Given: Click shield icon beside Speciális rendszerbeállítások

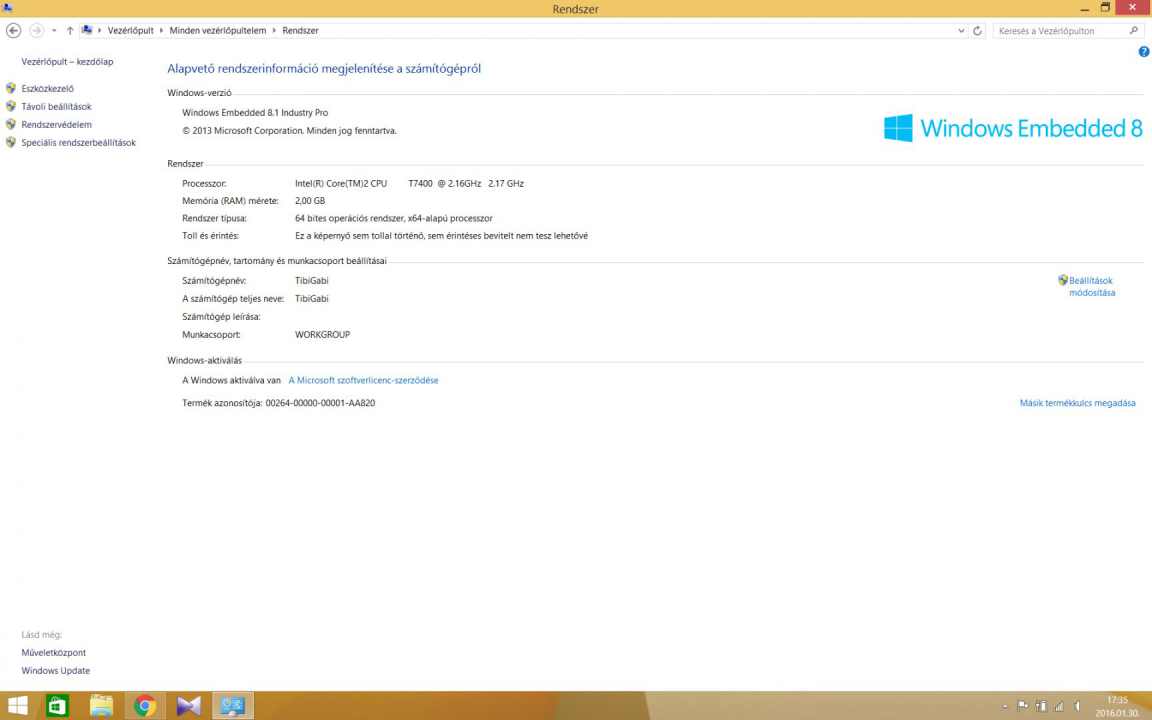Looking at the screenshot, I should point(11,143).
